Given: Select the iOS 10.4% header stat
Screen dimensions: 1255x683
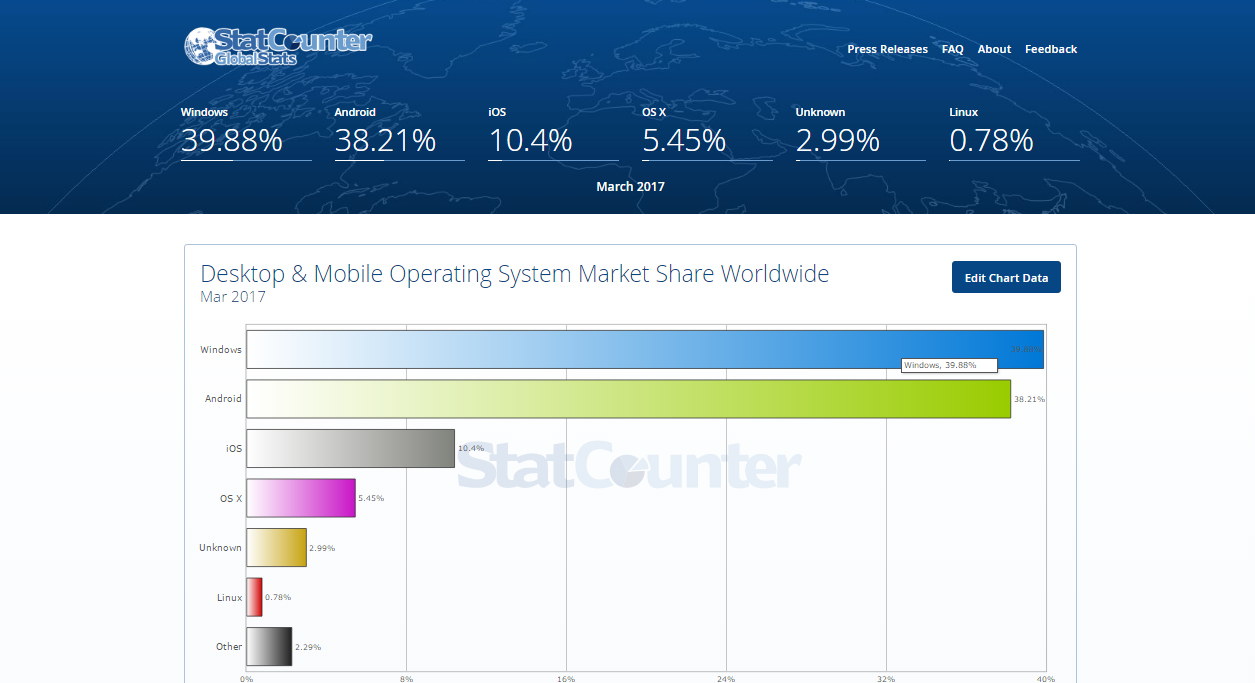Looking at the screenshot, I should click(x=553, y=132).
